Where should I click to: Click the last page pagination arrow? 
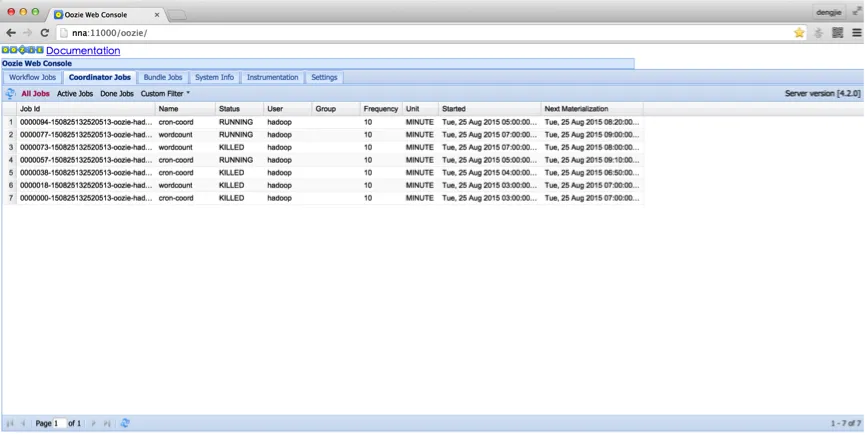point(107,423)
